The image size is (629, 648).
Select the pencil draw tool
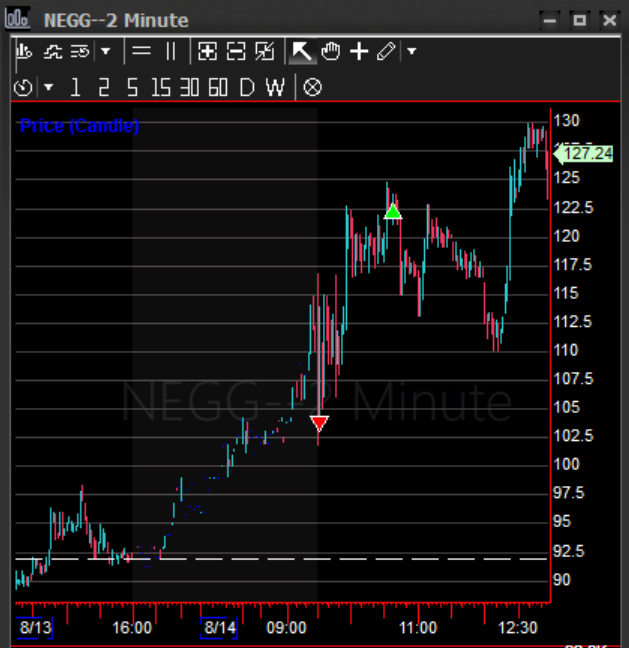(x=386, y=52)
